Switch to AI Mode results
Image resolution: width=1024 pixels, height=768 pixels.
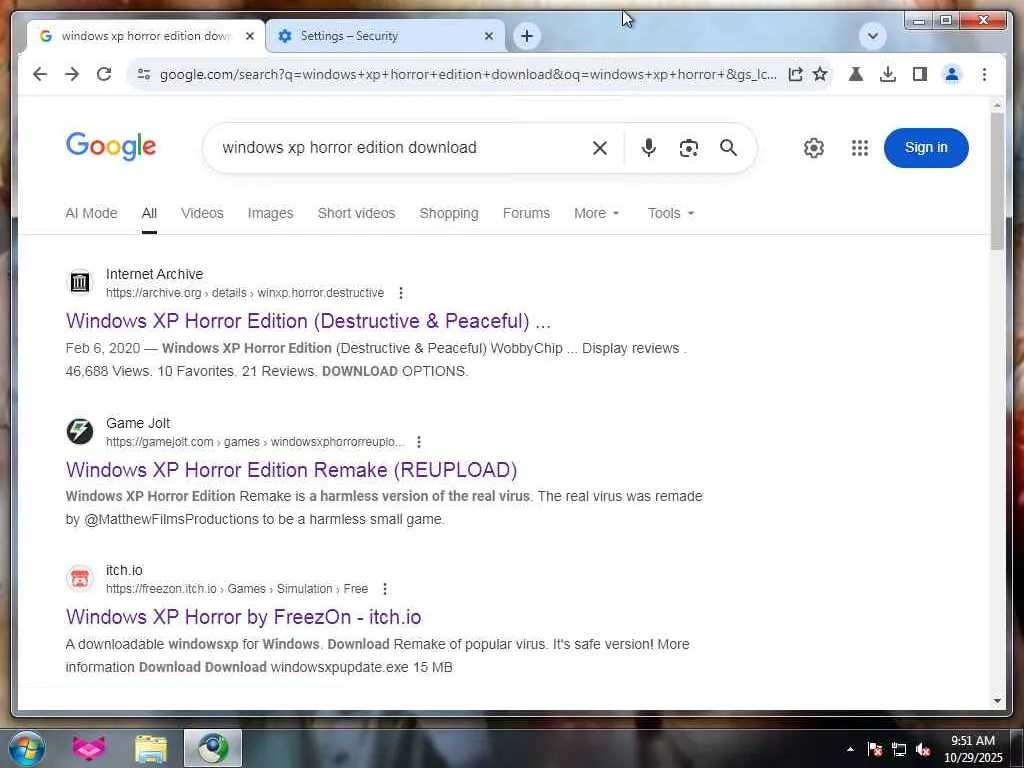91,214
